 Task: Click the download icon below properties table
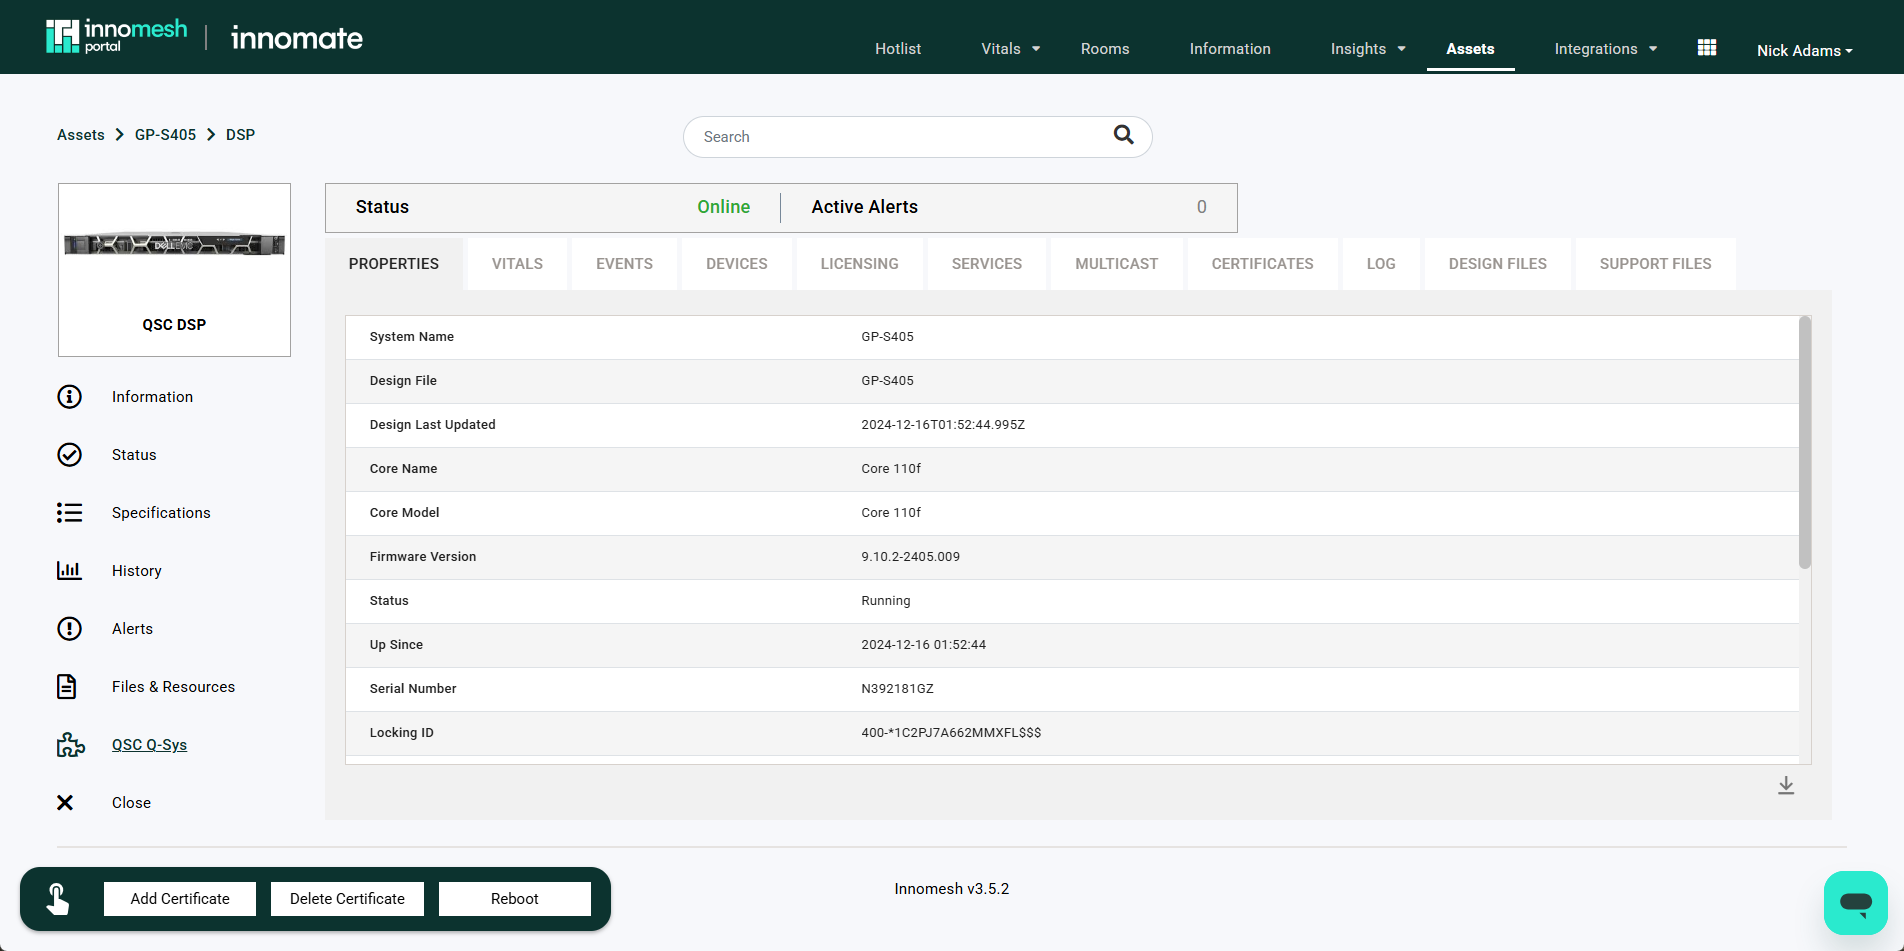click(x=1786, y=786)
